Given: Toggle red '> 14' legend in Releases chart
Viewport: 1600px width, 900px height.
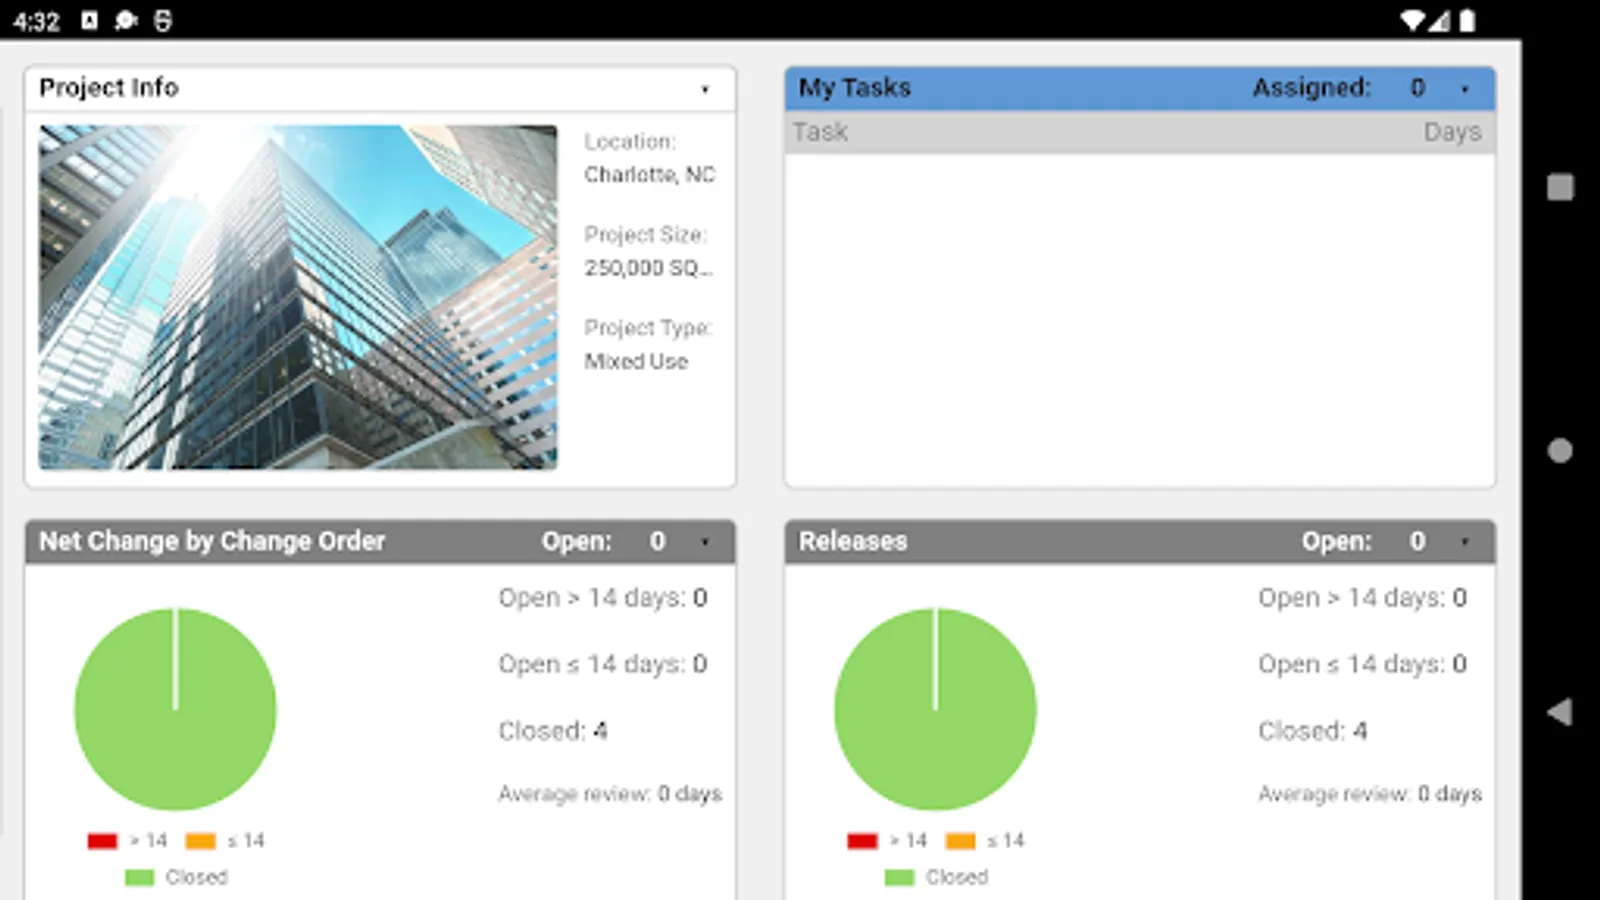Looking at the screenshot, I should pyautogui.click(x=887, y=841).
